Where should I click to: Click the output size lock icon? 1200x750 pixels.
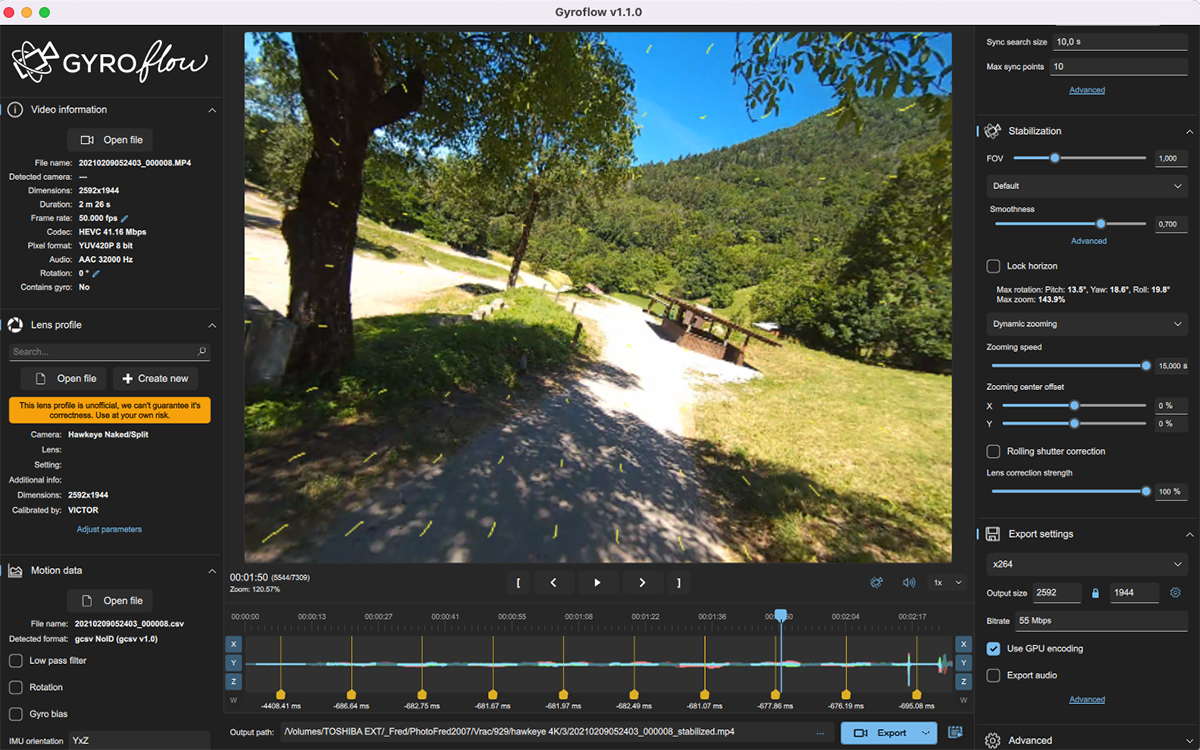(1095, 593)
